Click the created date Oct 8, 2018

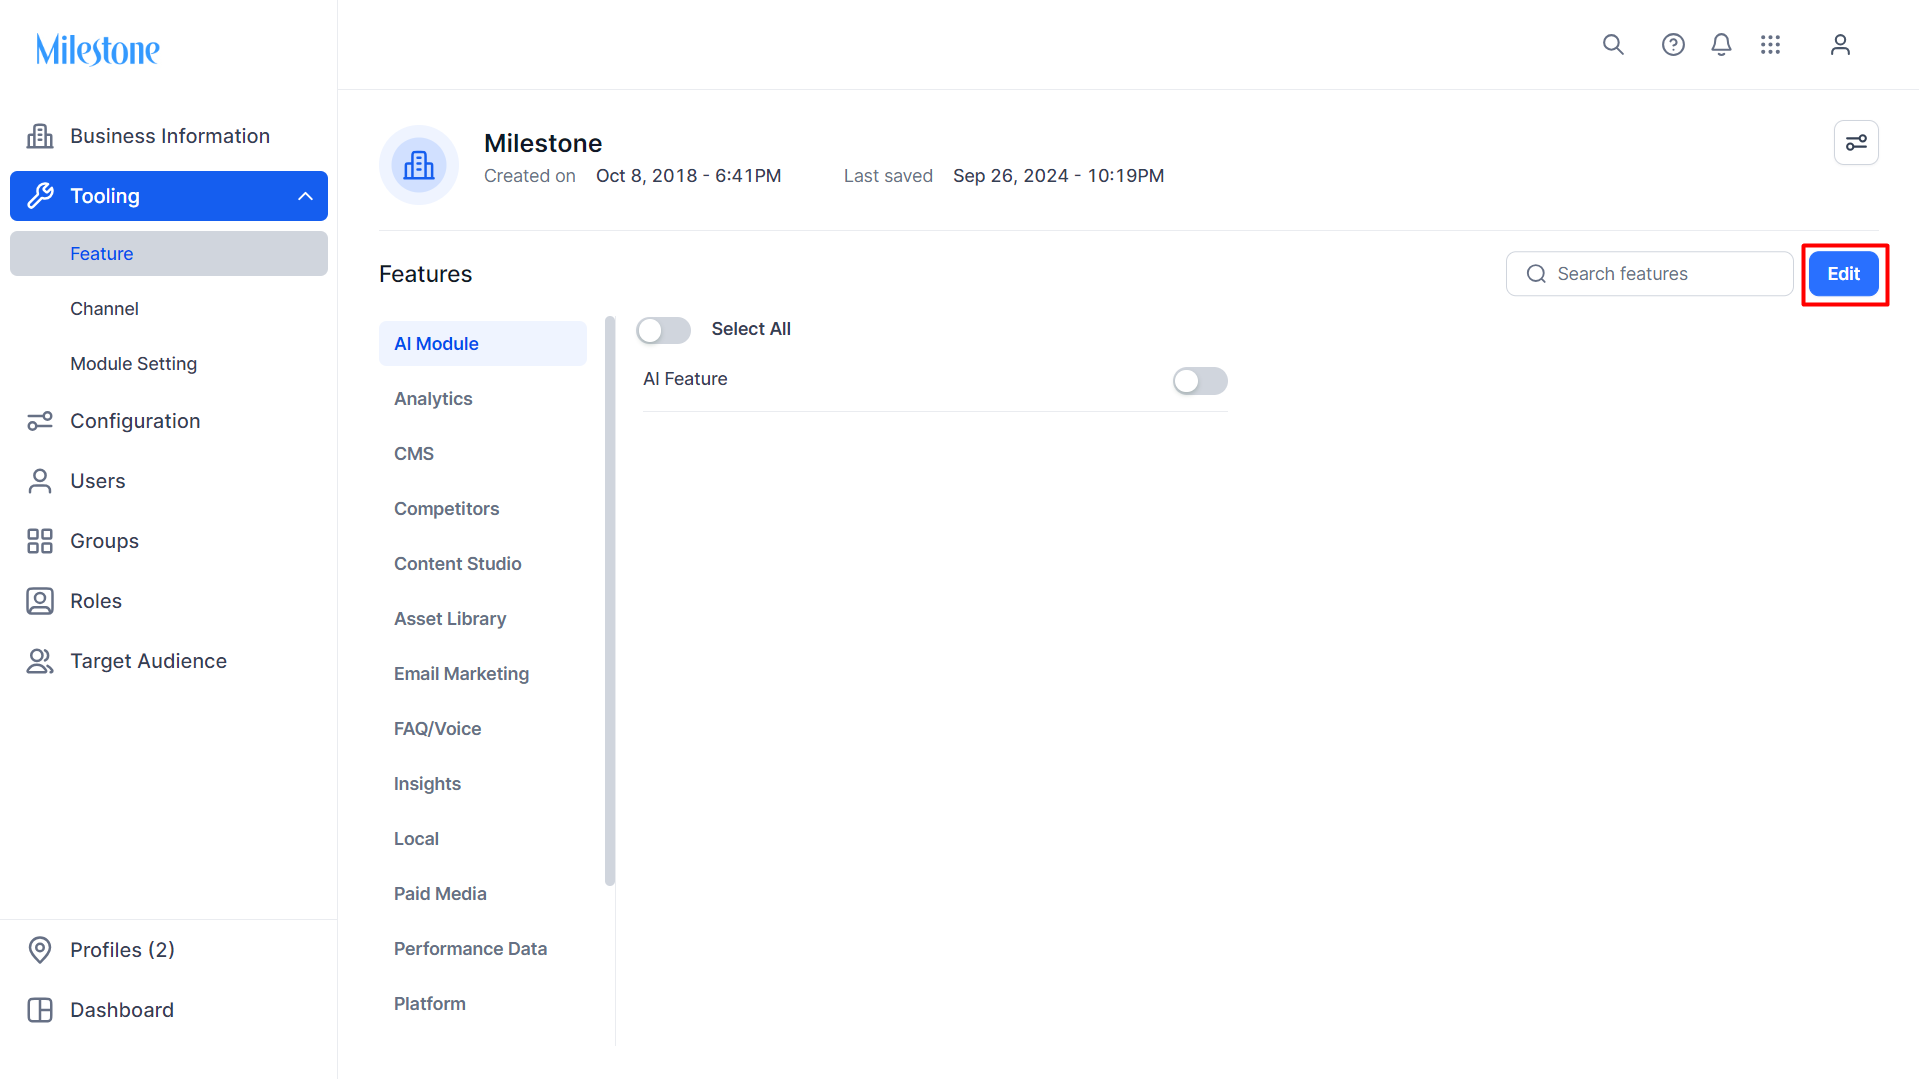pyautogui.click(x=688, y=176)
